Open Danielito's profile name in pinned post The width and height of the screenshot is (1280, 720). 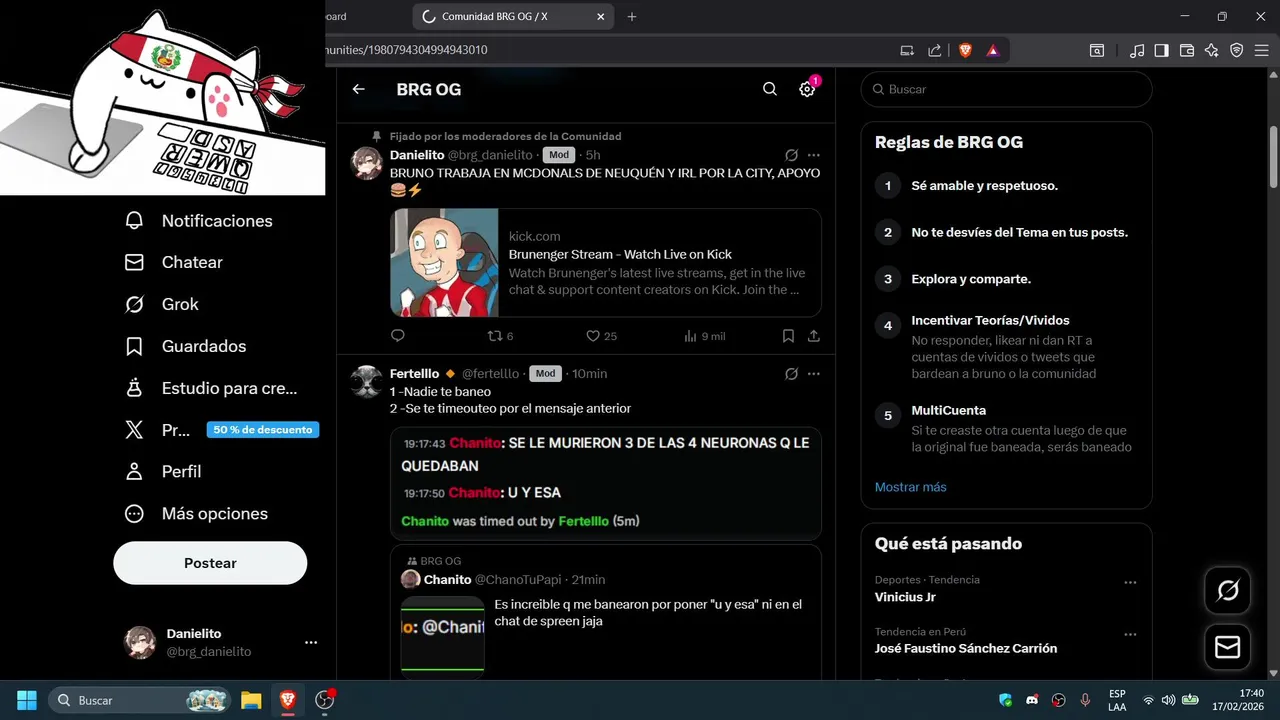pyautogui.click(x=417, y=155)
